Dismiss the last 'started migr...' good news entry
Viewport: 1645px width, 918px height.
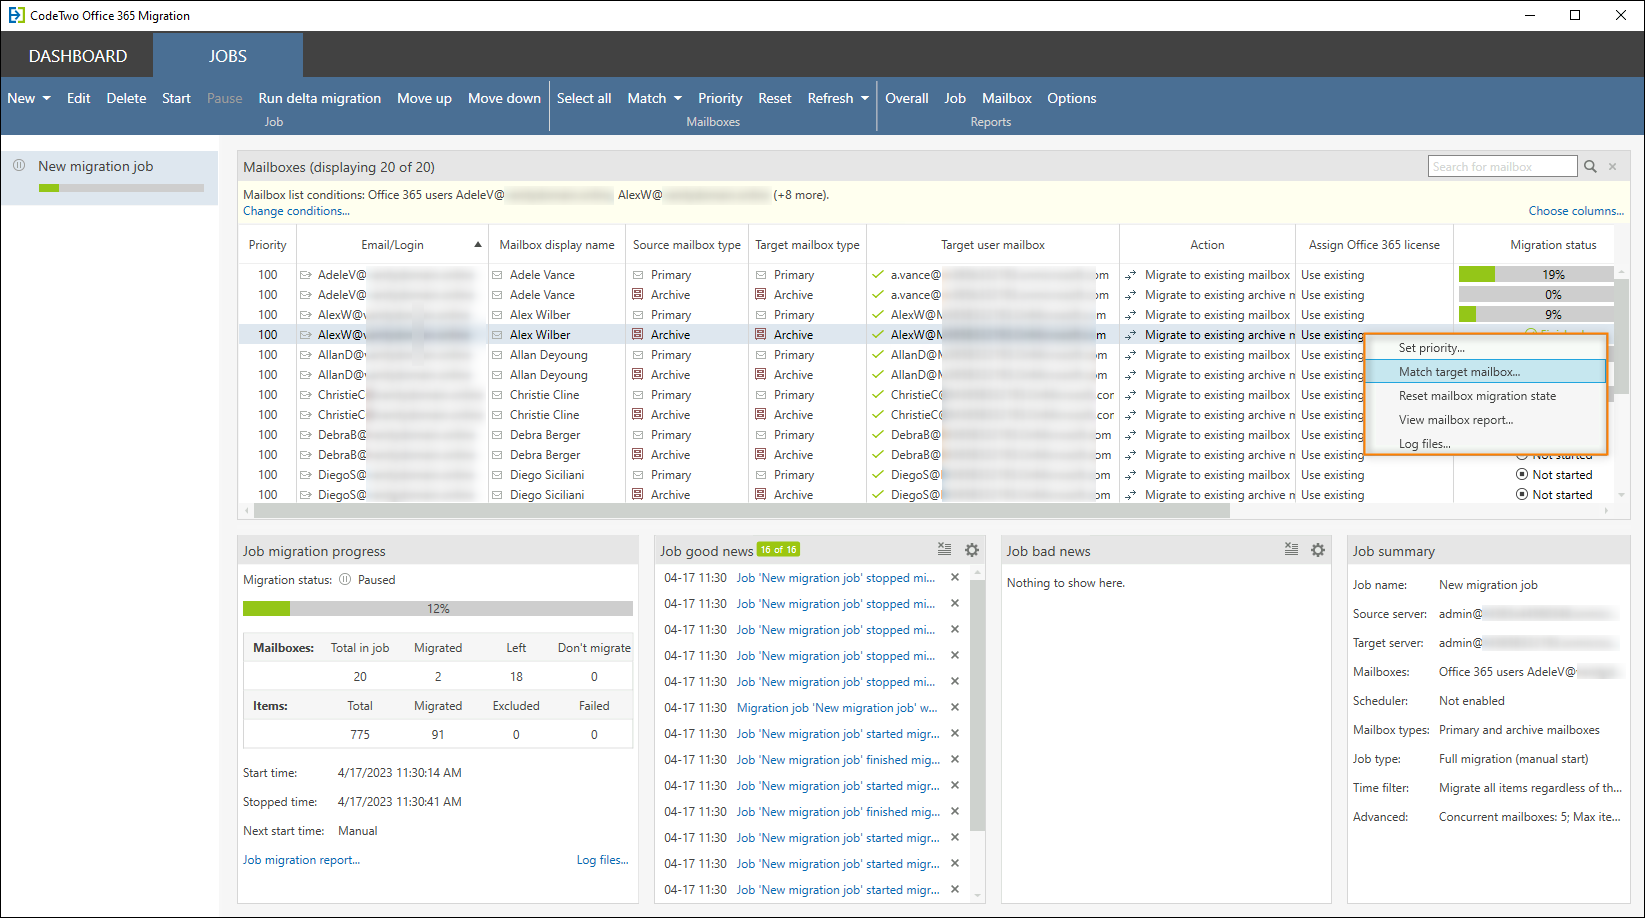[x=955, y=889]
